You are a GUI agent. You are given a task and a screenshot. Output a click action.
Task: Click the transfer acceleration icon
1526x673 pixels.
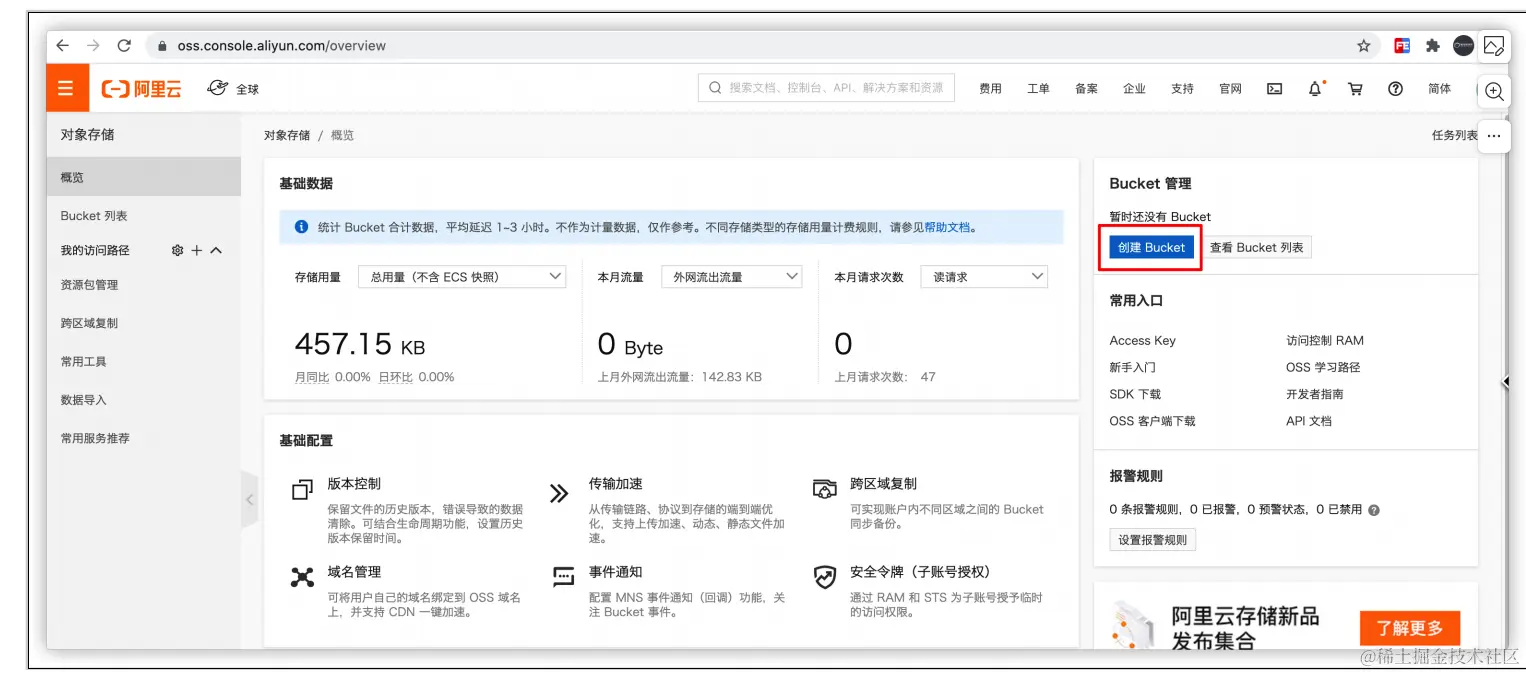[559, 492]
